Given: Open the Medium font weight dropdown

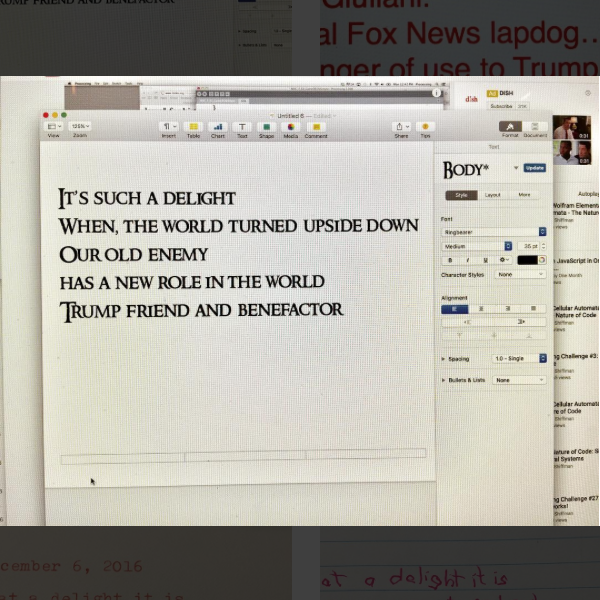Looking at the screenshot, I should point(476,246).
